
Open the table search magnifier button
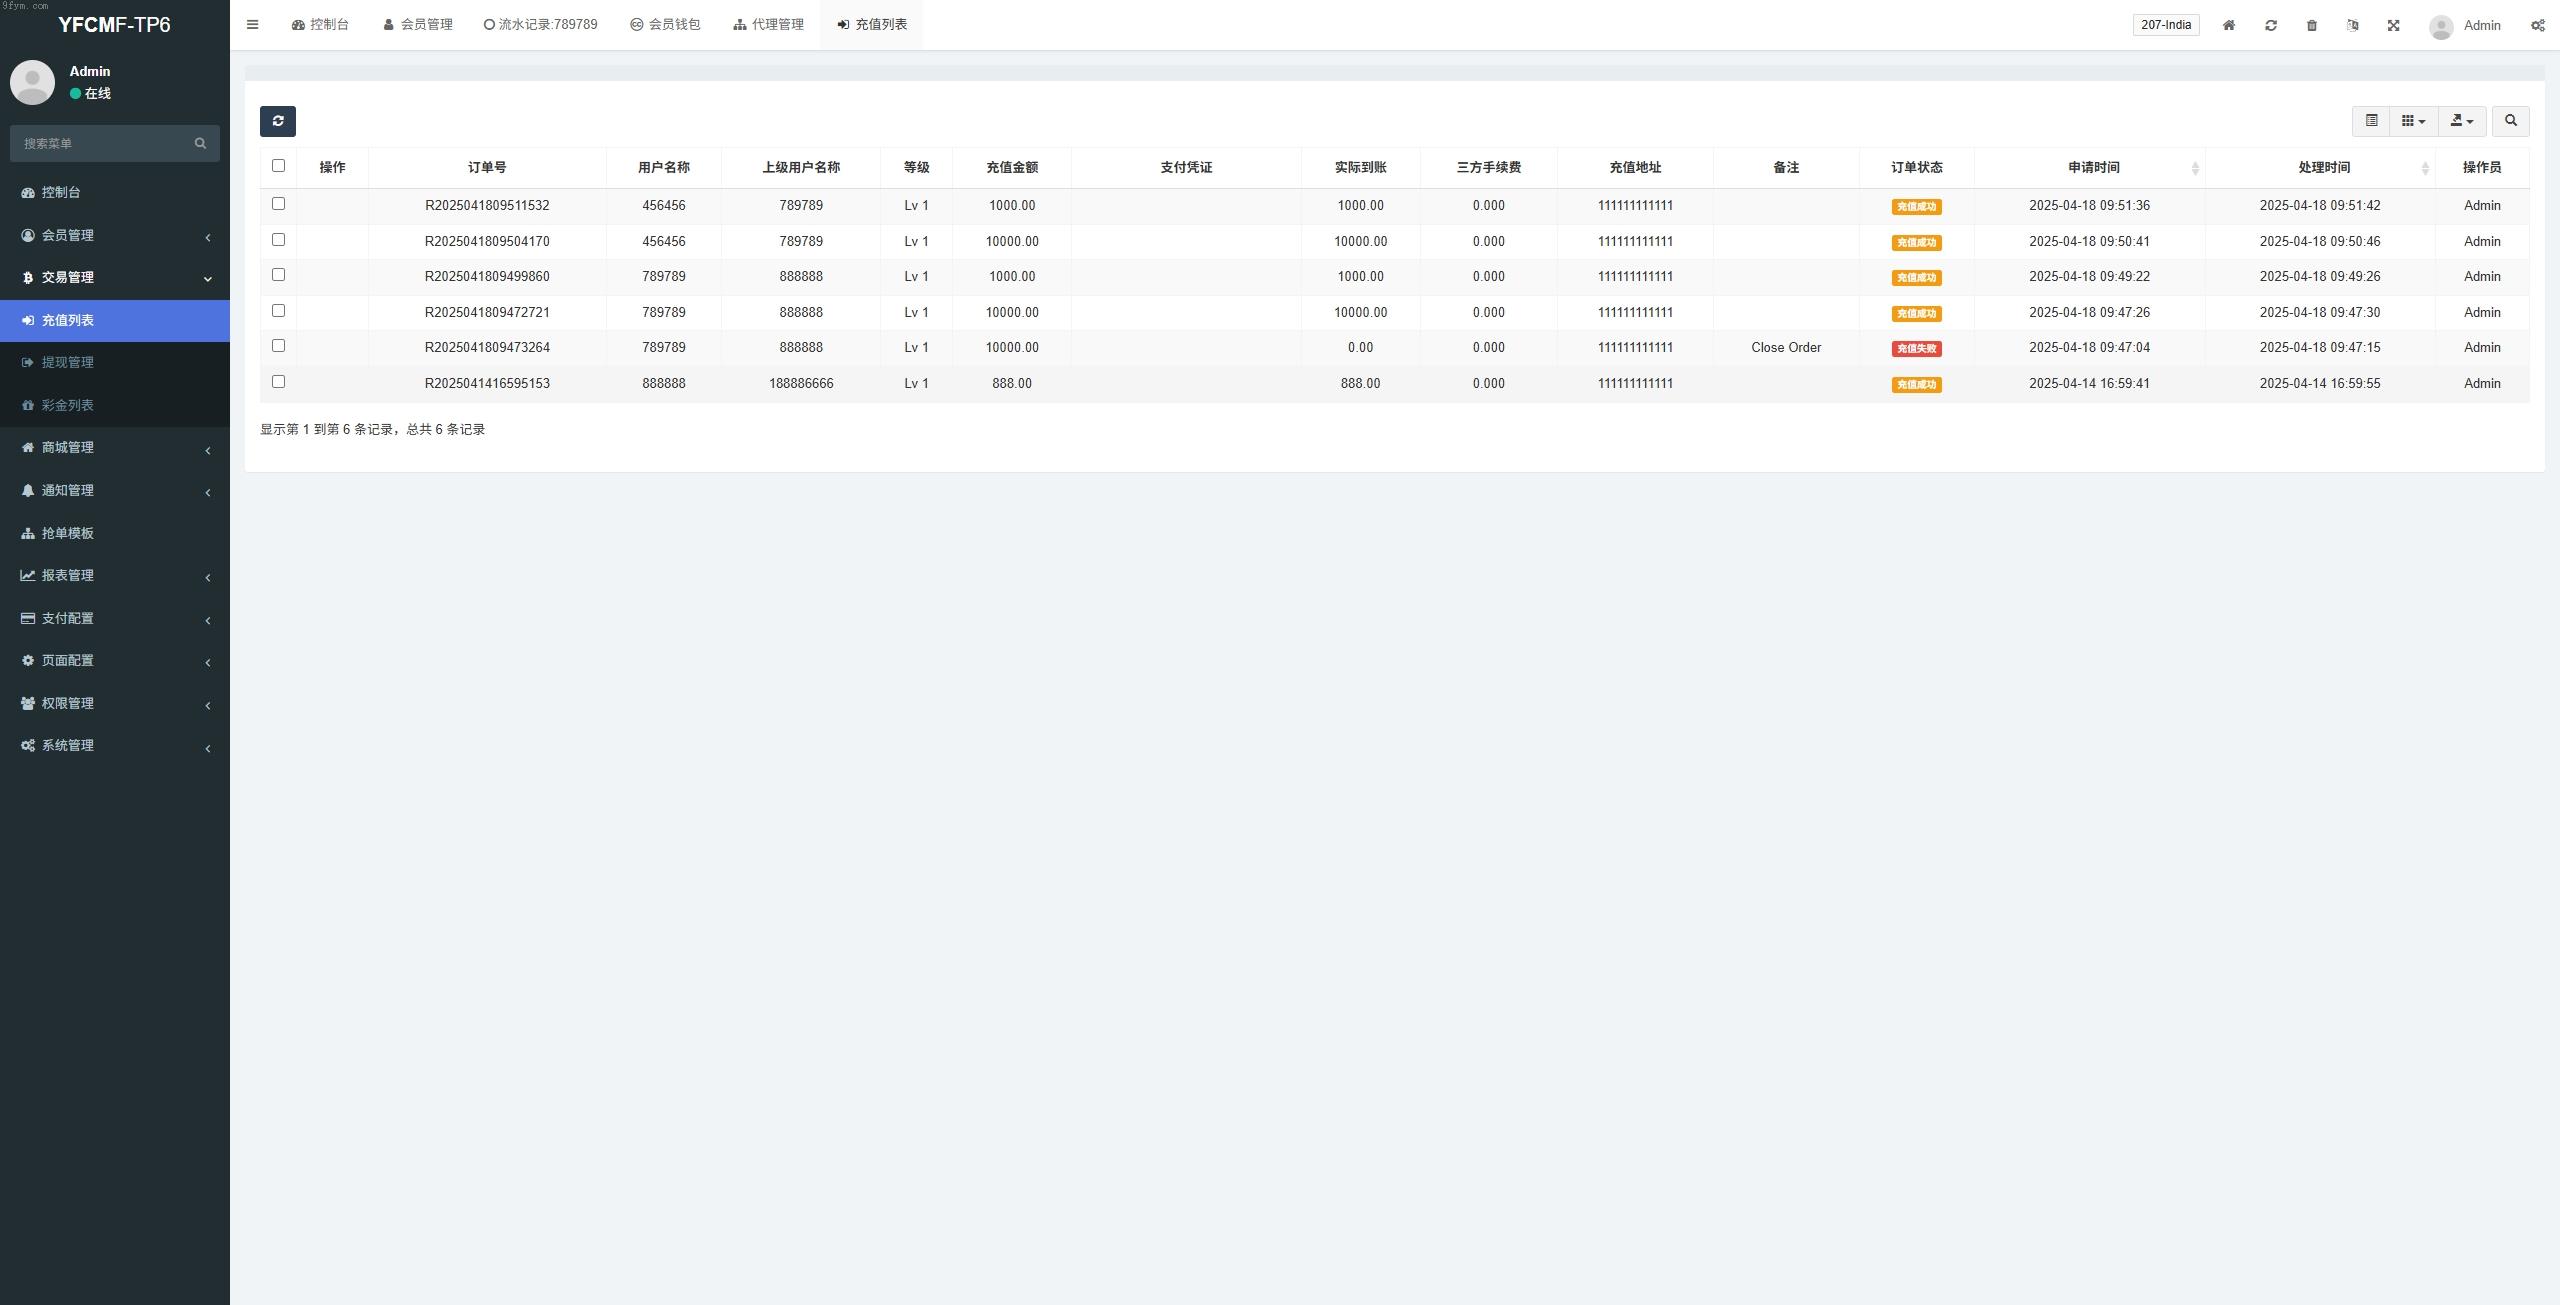pos(2510,121)
